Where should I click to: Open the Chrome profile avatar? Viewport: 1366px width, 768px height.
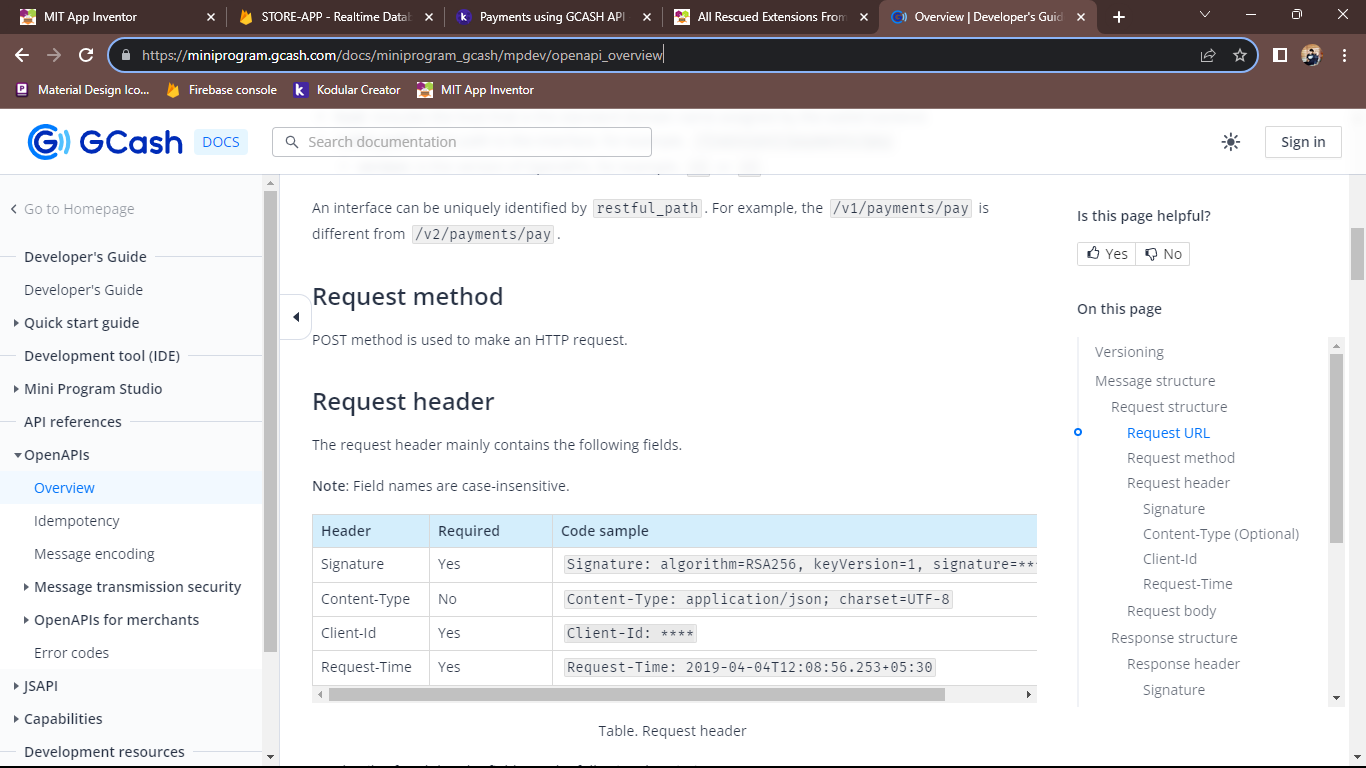pyautogui.click(x=1311, y=55)
